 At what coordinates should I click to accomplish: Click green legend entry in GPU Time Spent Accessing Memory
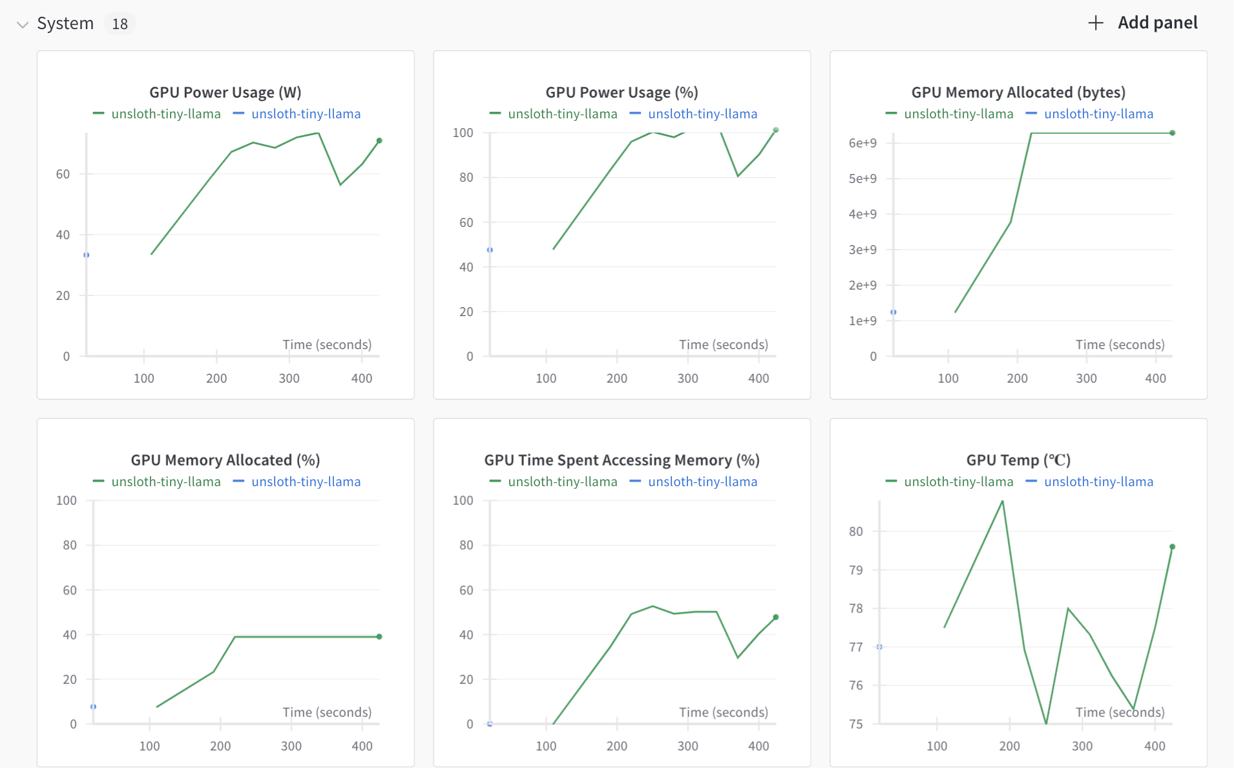click(553, 482)
